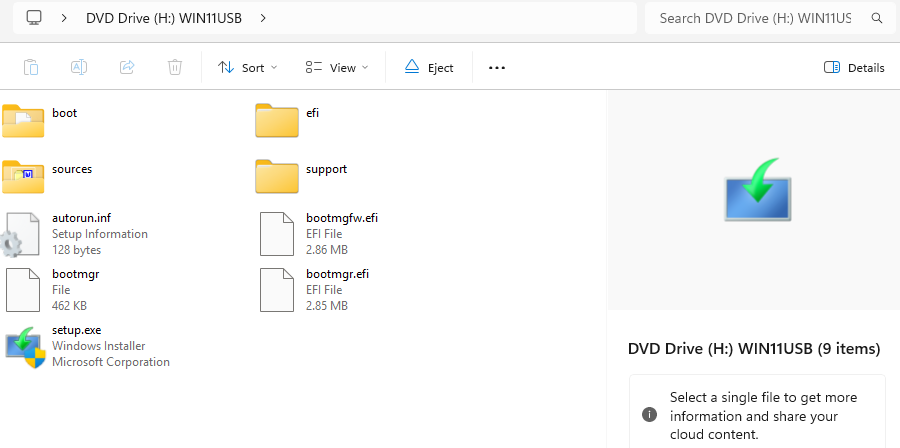Click the 462 KB size text

click(x=69, y=306)
